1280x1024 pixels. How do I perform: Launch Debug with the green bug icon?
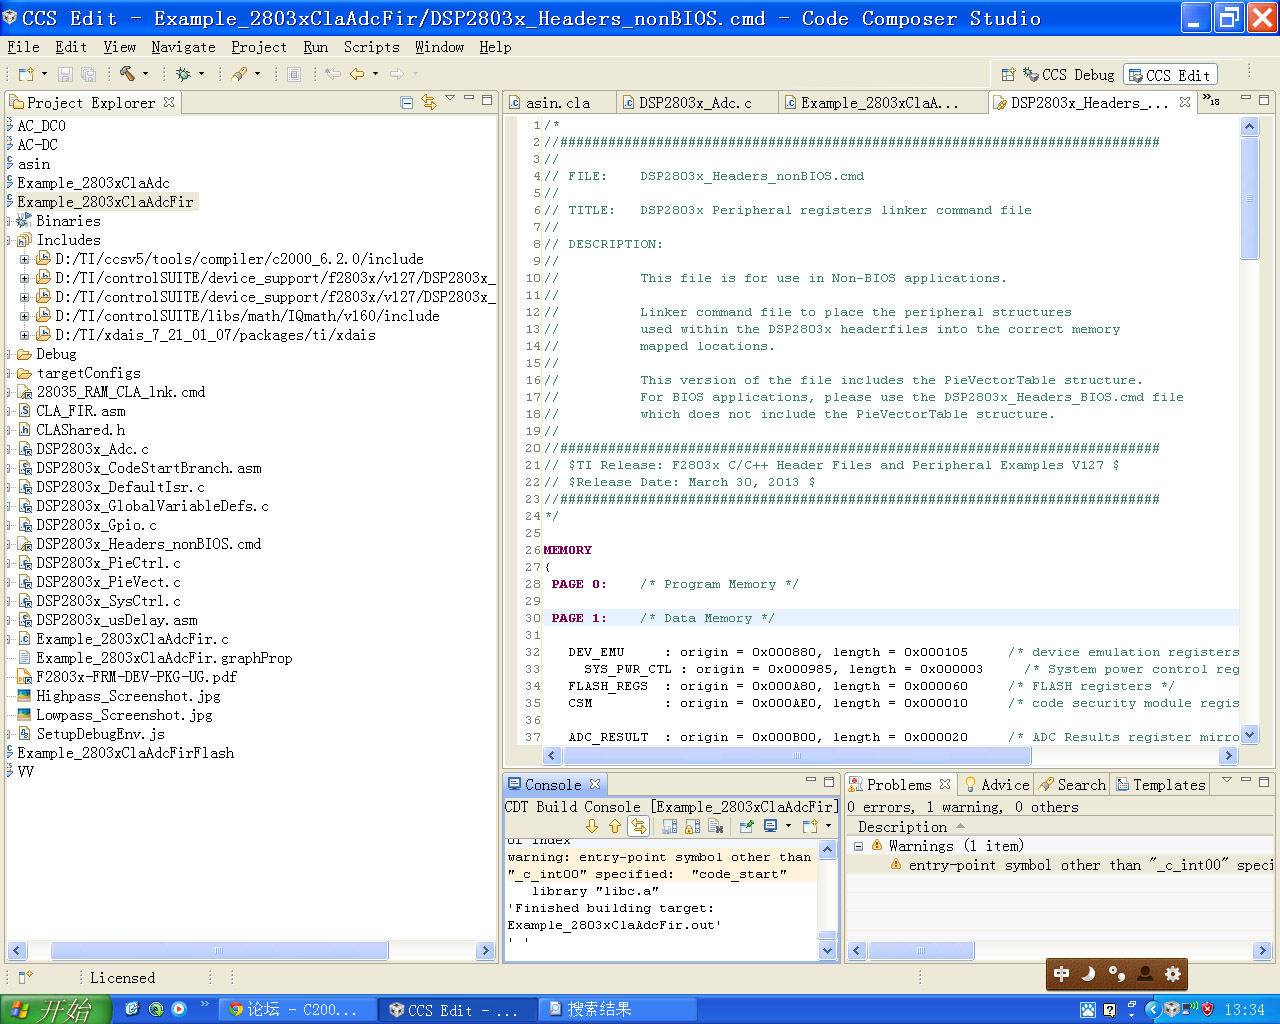point(183,74)
